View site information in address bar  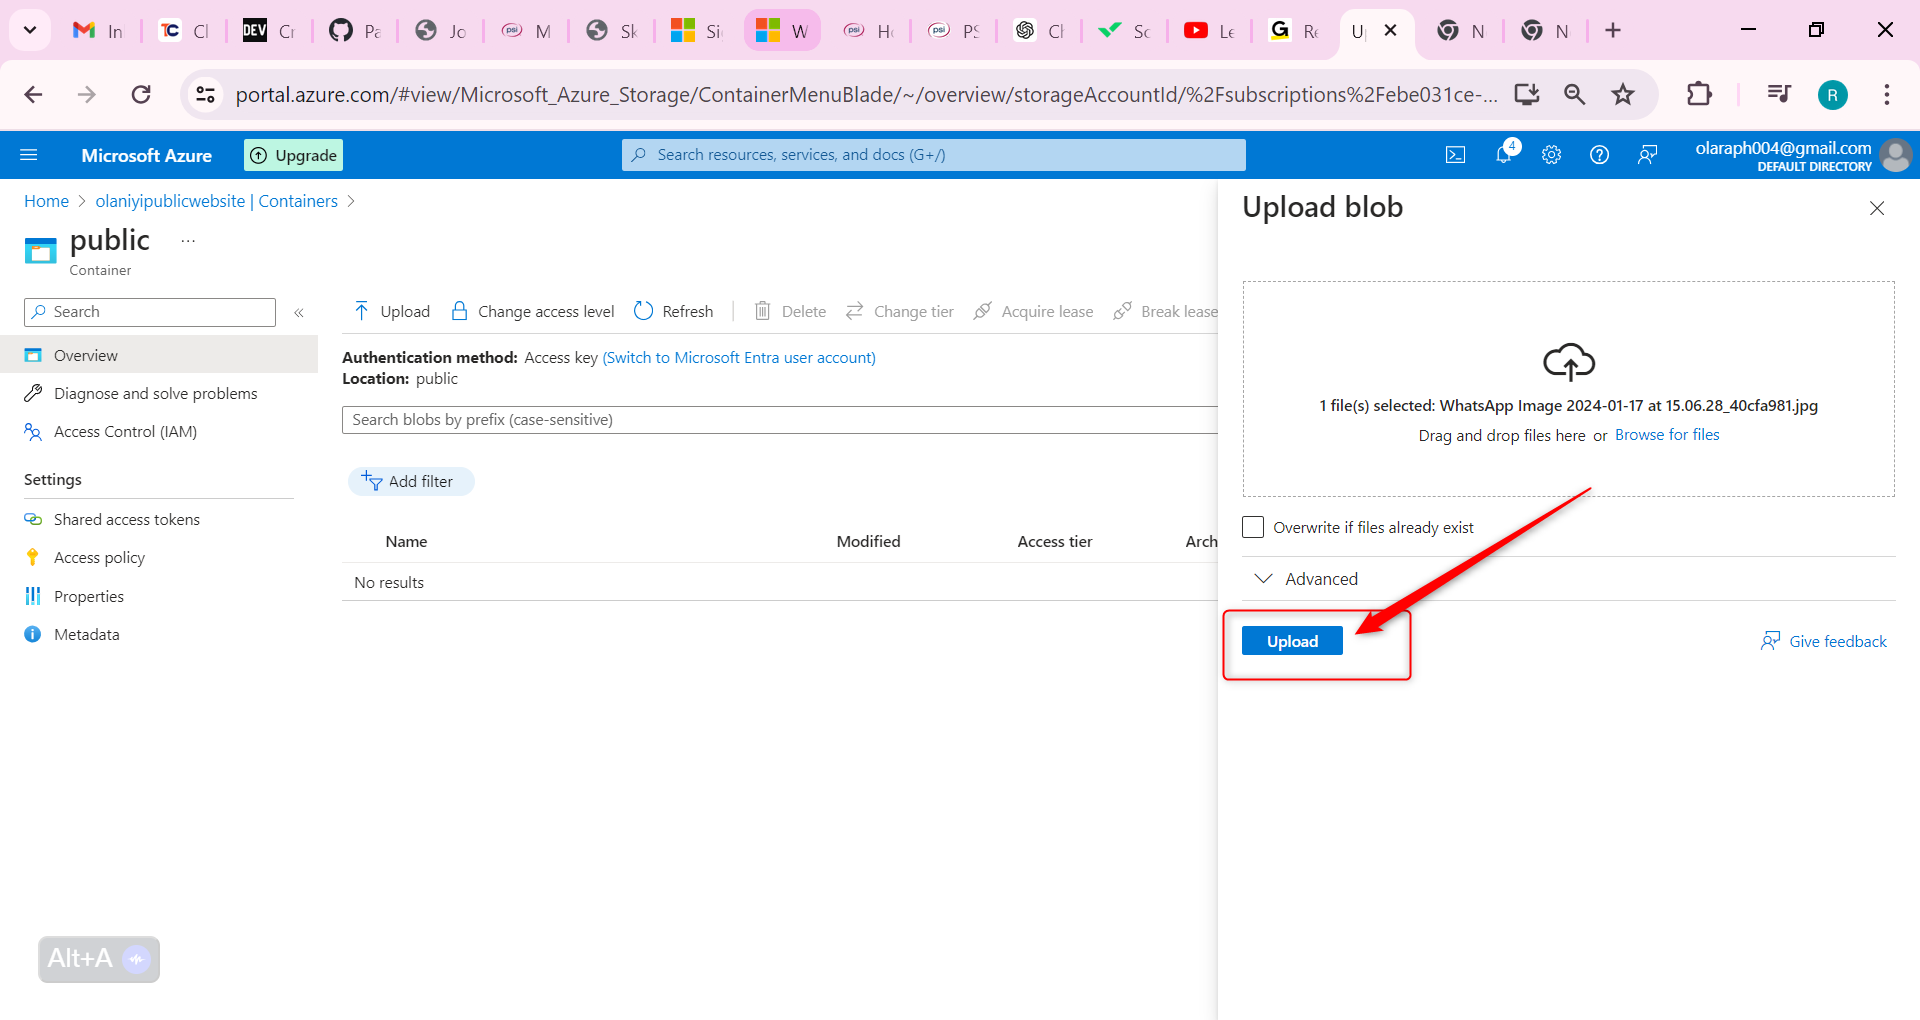(x=205, y=94)
